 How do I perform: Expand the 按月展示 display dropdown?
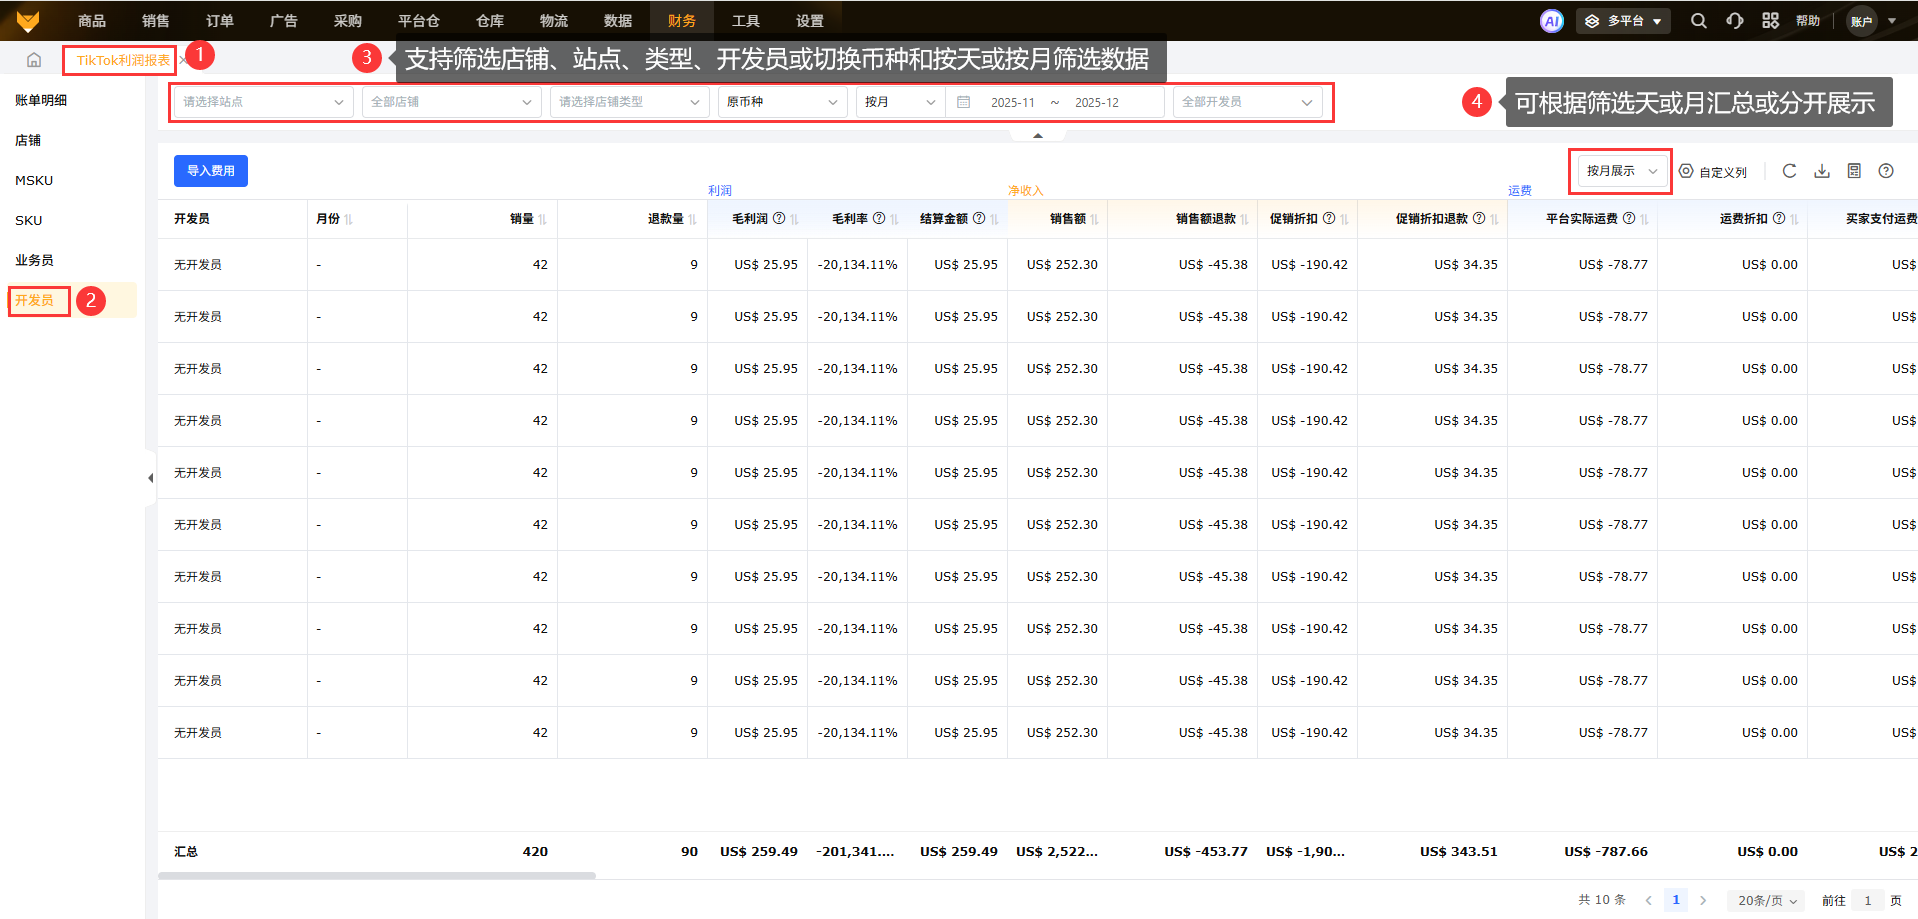point(1620,171)
